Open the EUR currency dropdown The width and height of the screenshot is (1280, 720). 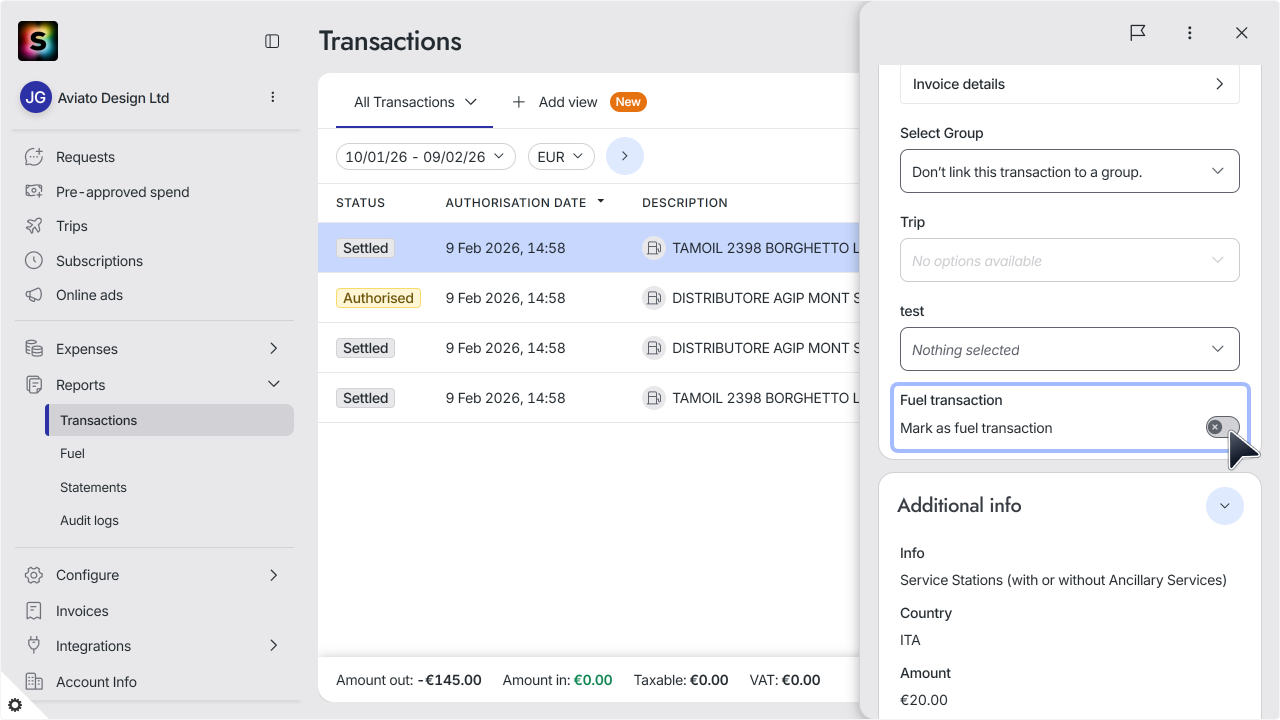tap(561, 157)
